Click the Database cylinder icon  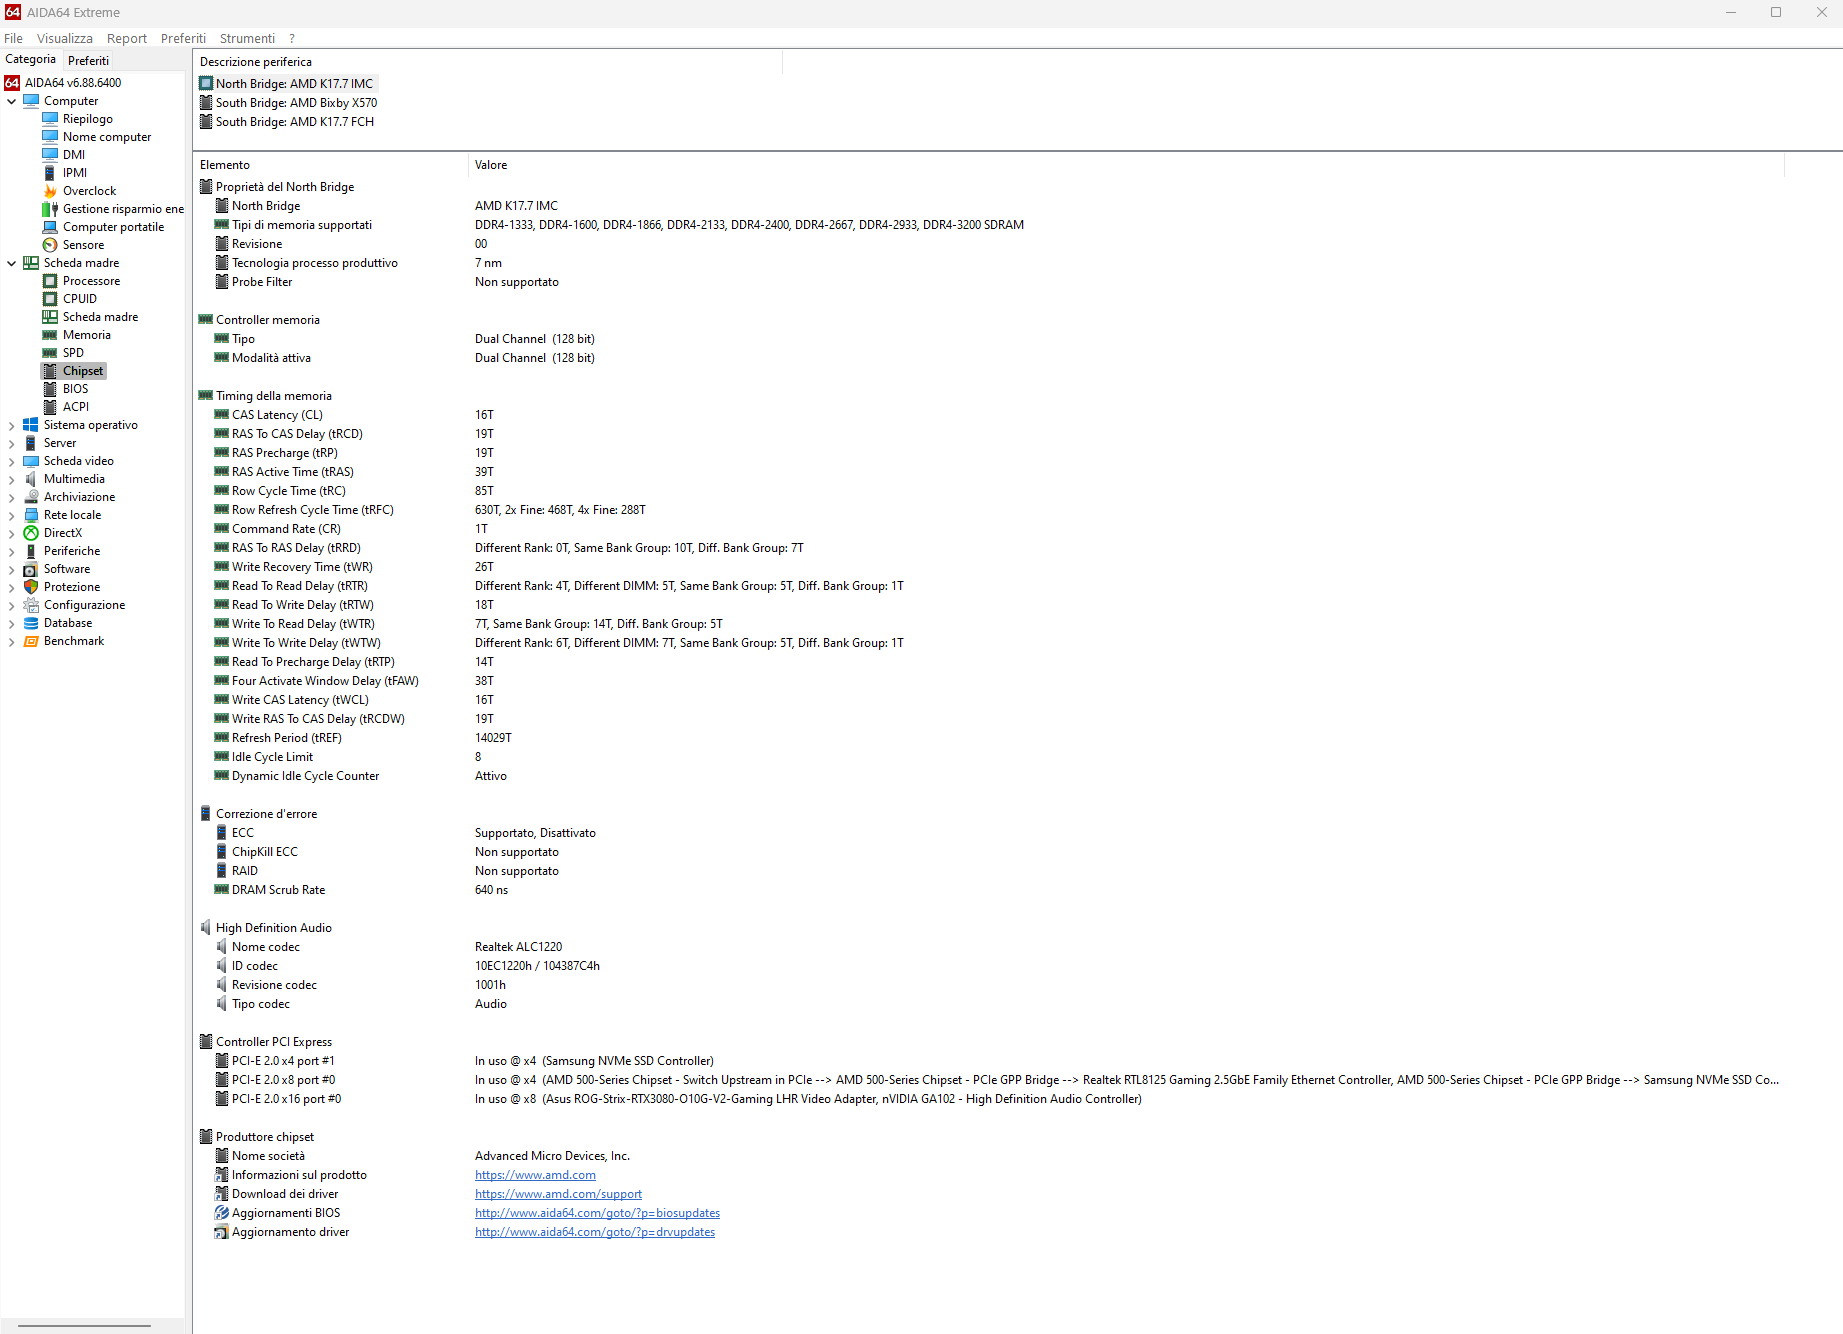pyautogui.click(x=31, y=623)
